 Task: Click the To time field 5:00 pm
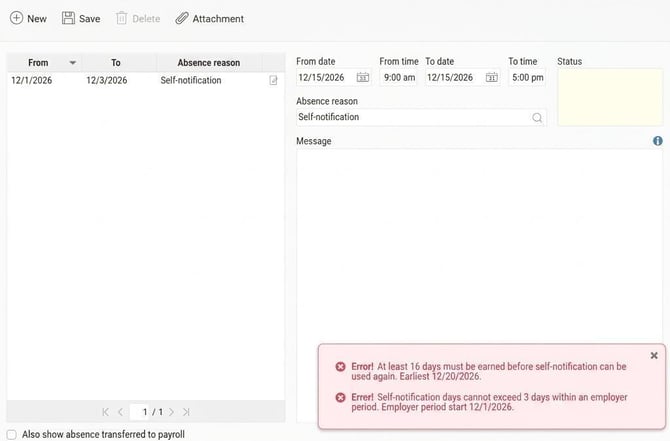(527, 77)
